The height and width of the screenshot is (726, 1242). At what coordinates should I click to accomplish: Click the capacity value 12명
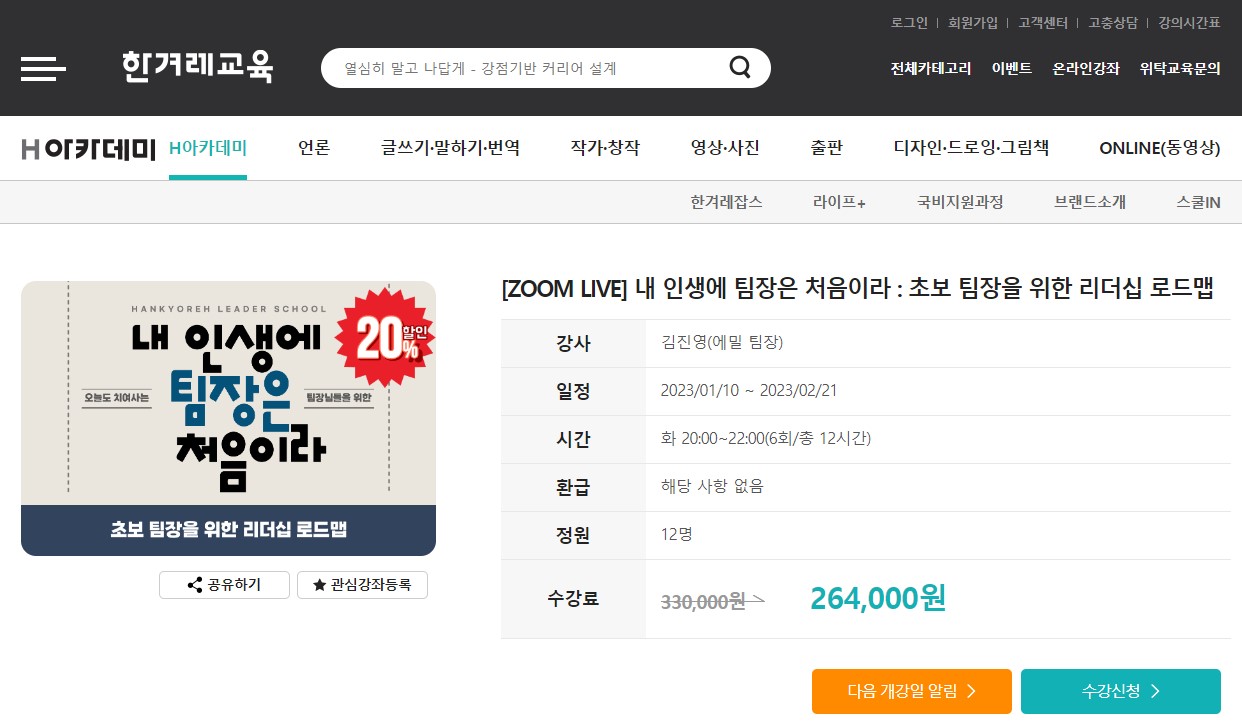click(676, 534)
